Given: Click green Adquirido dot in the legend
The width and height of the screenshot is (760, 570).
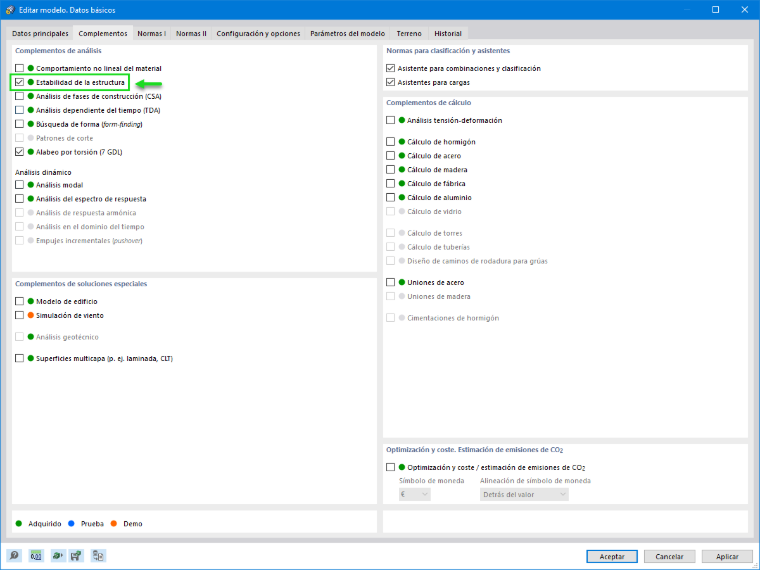Looking at the screenshot, I should tap(19, 523).
